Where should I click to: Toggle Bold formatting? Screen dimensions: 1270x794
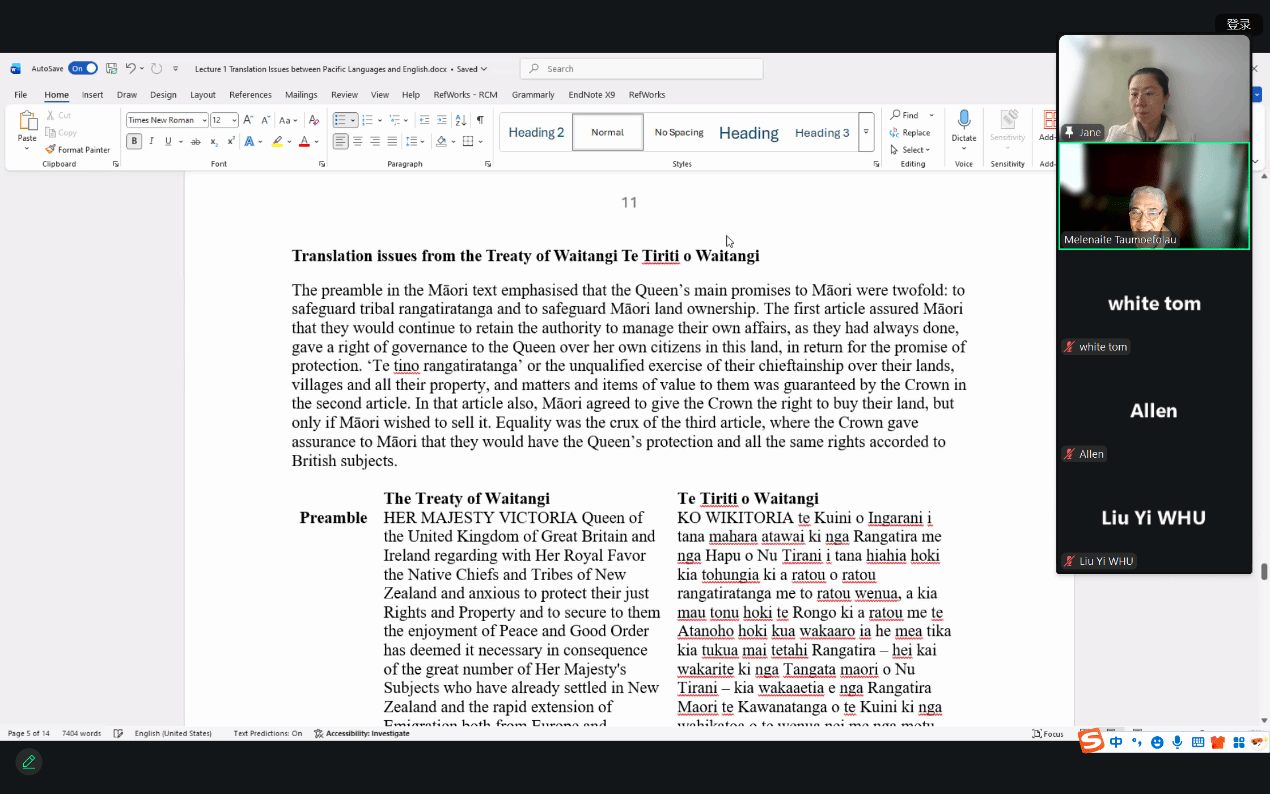[x=134, y=142]
